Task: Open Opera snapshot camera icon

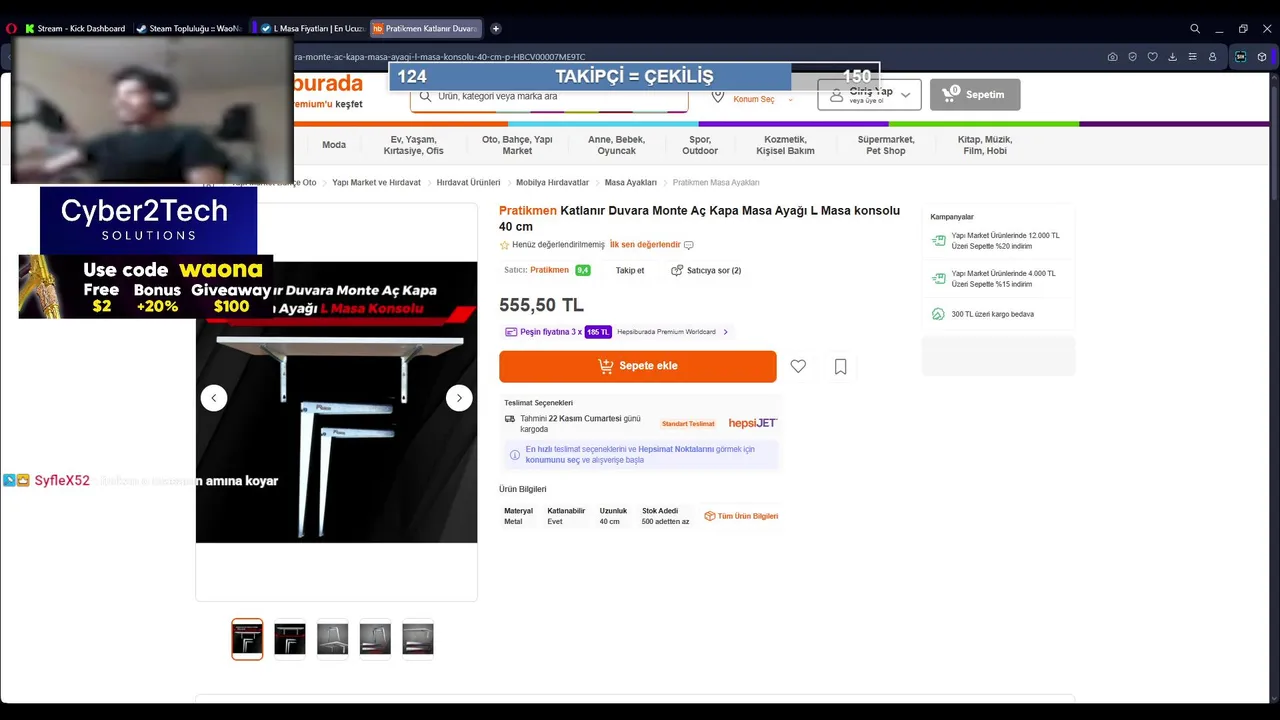Action: 1112,57
